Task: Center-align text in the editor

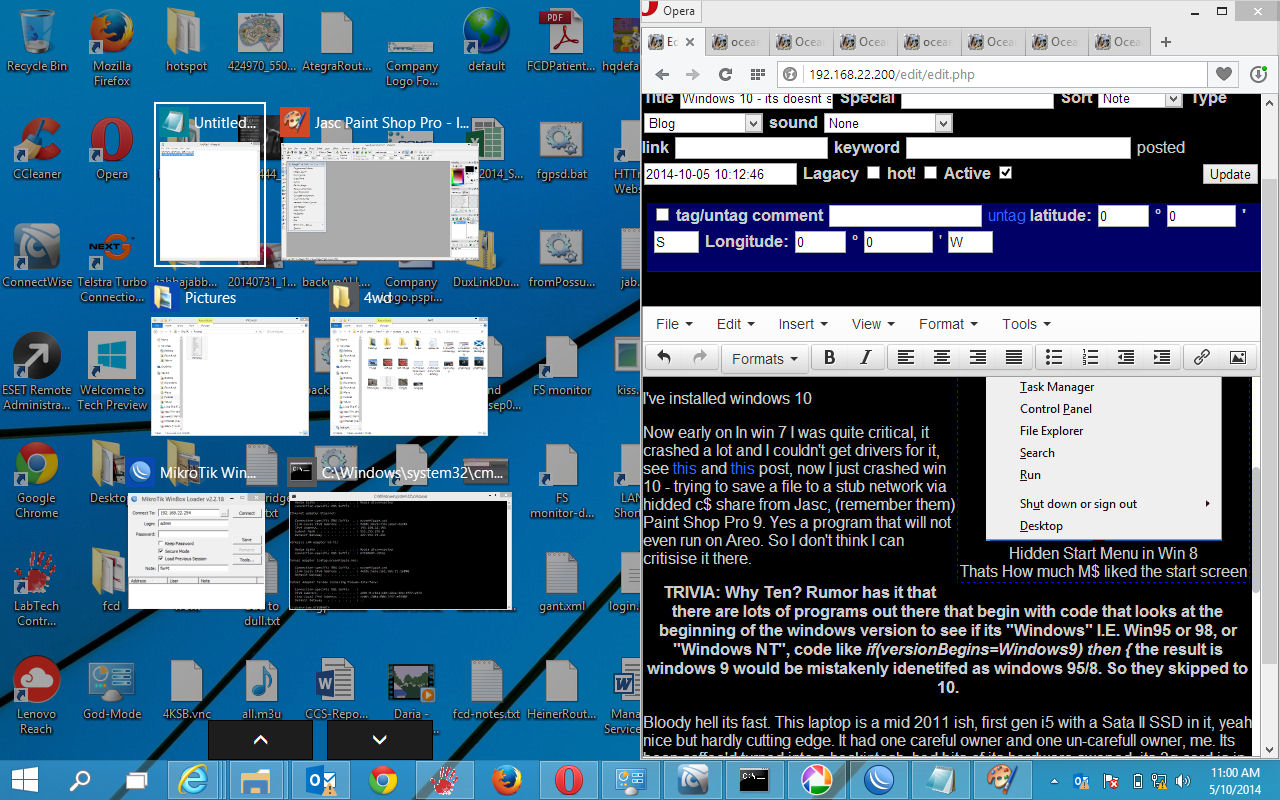Action: pyautogui.click(x=941, y=358)
